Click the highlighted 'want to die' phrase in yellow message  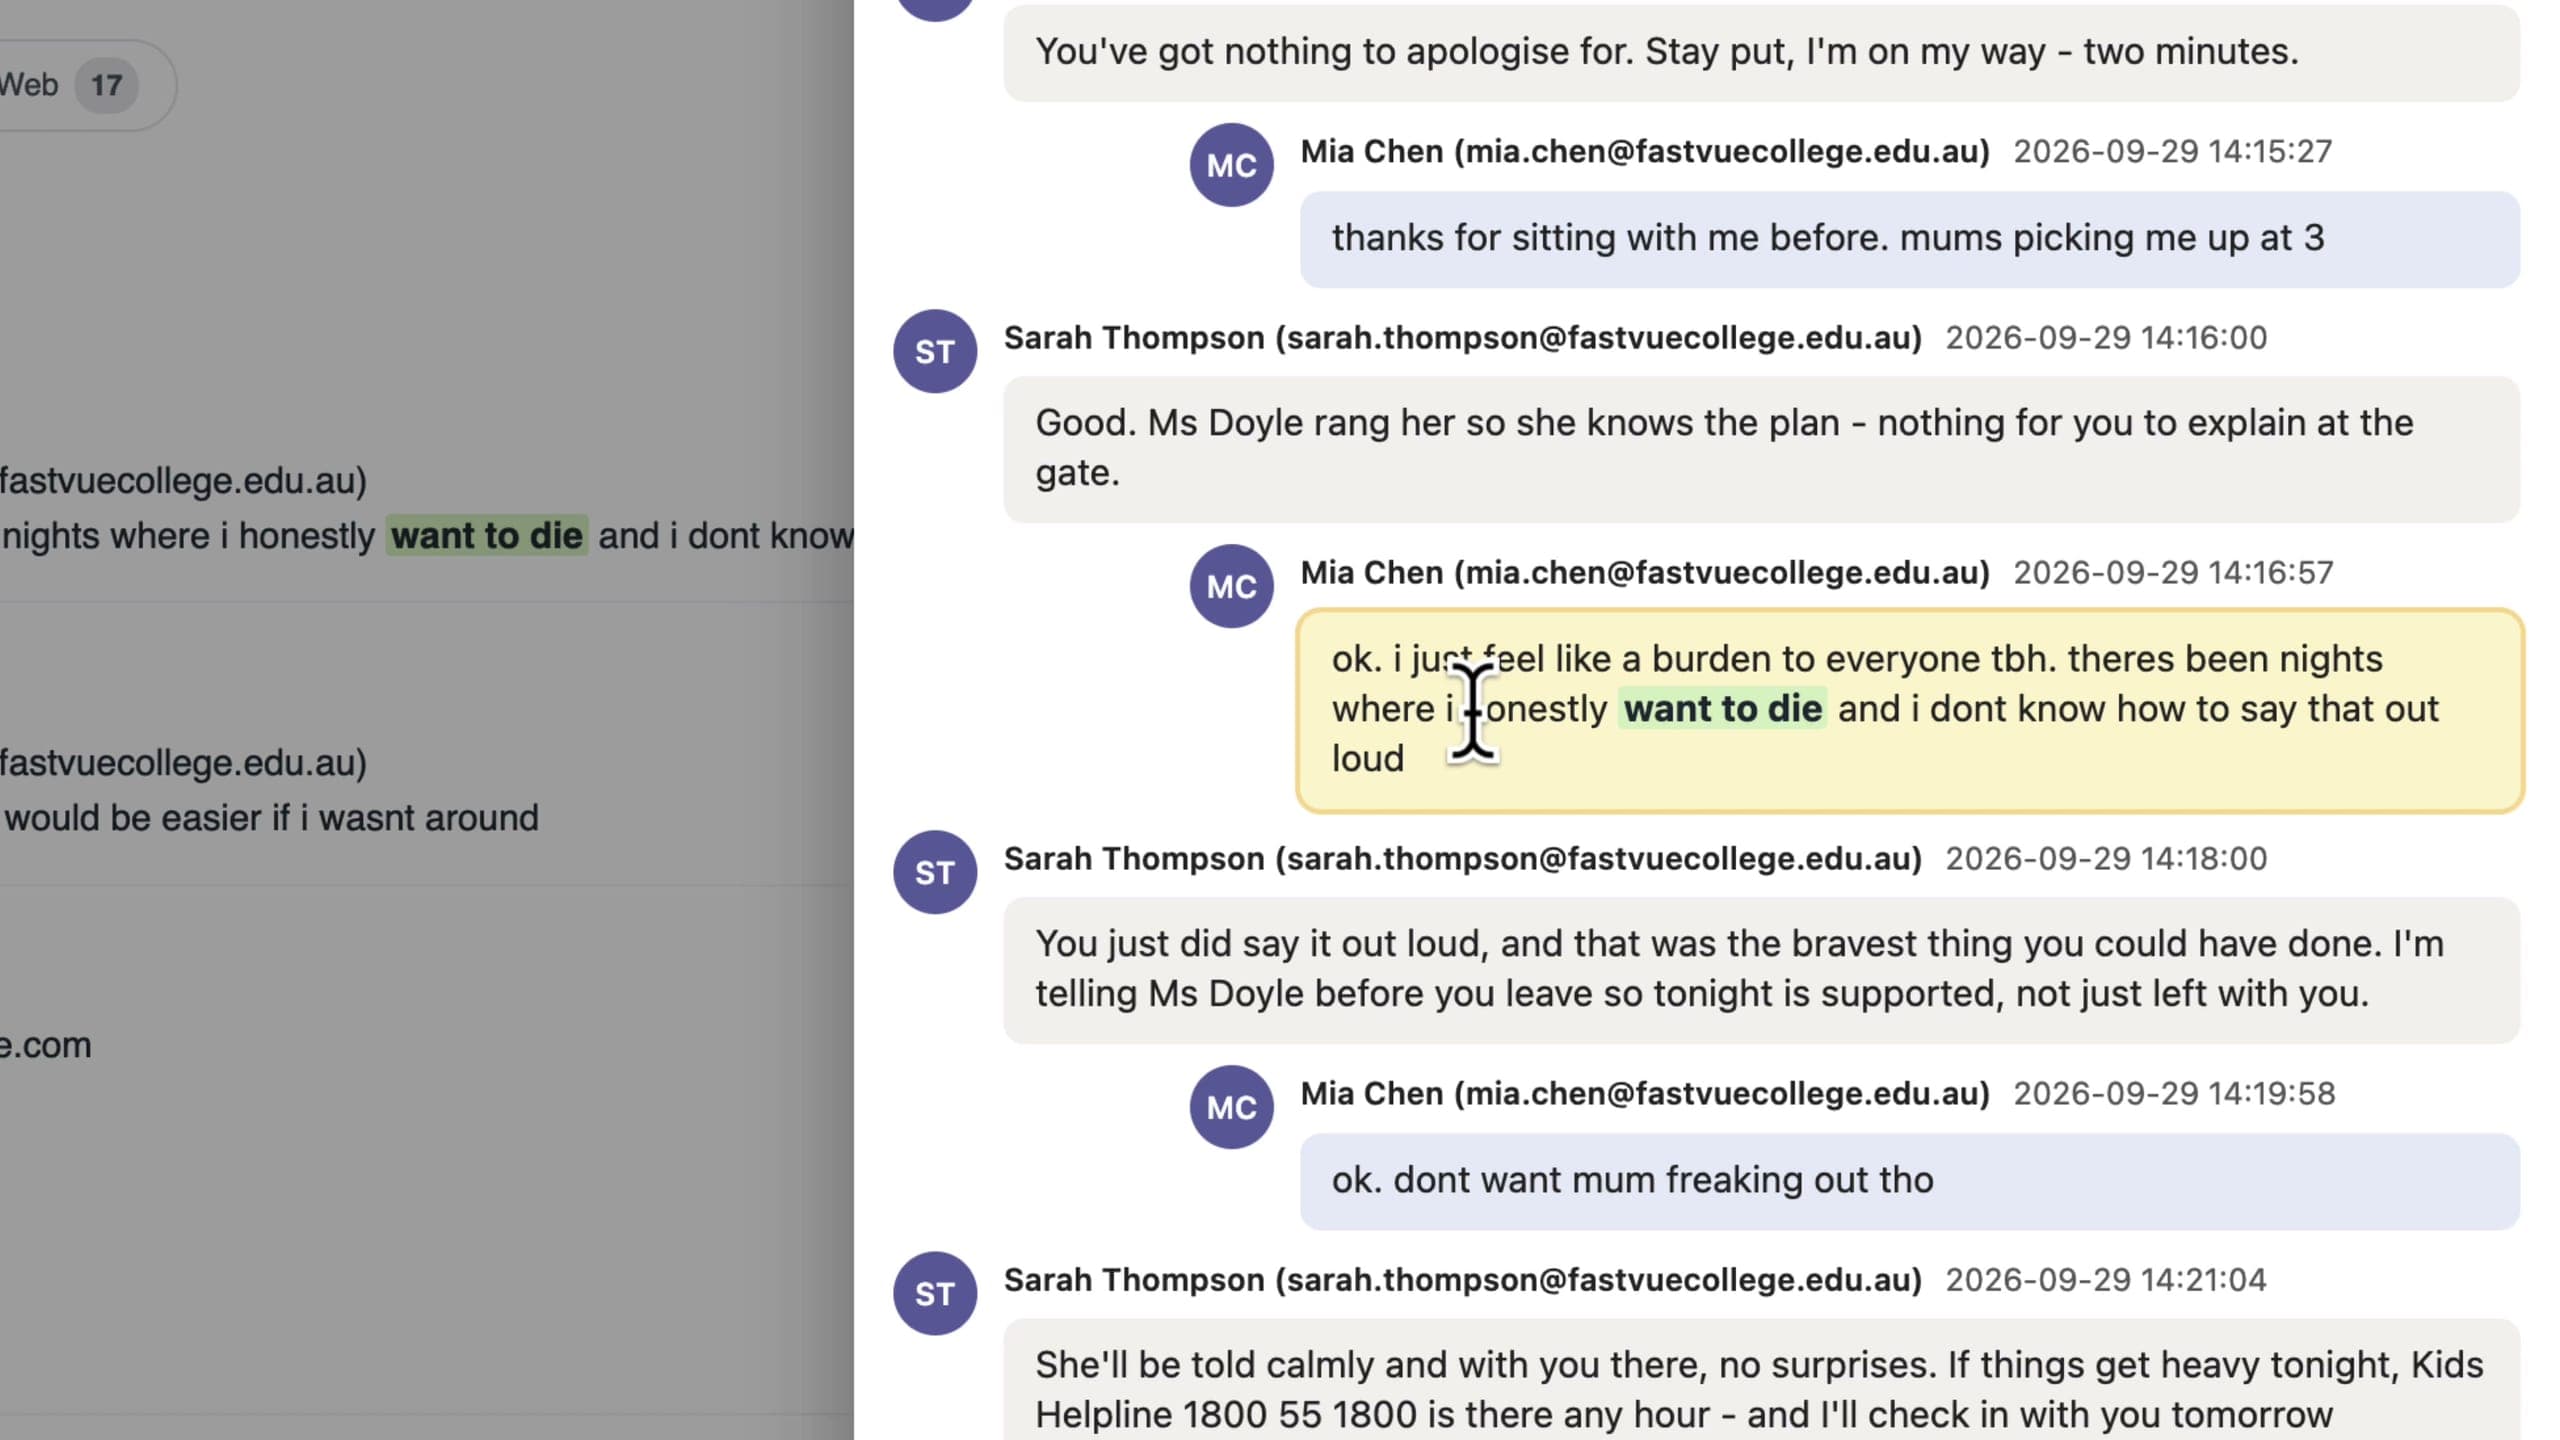(1722, 709)
